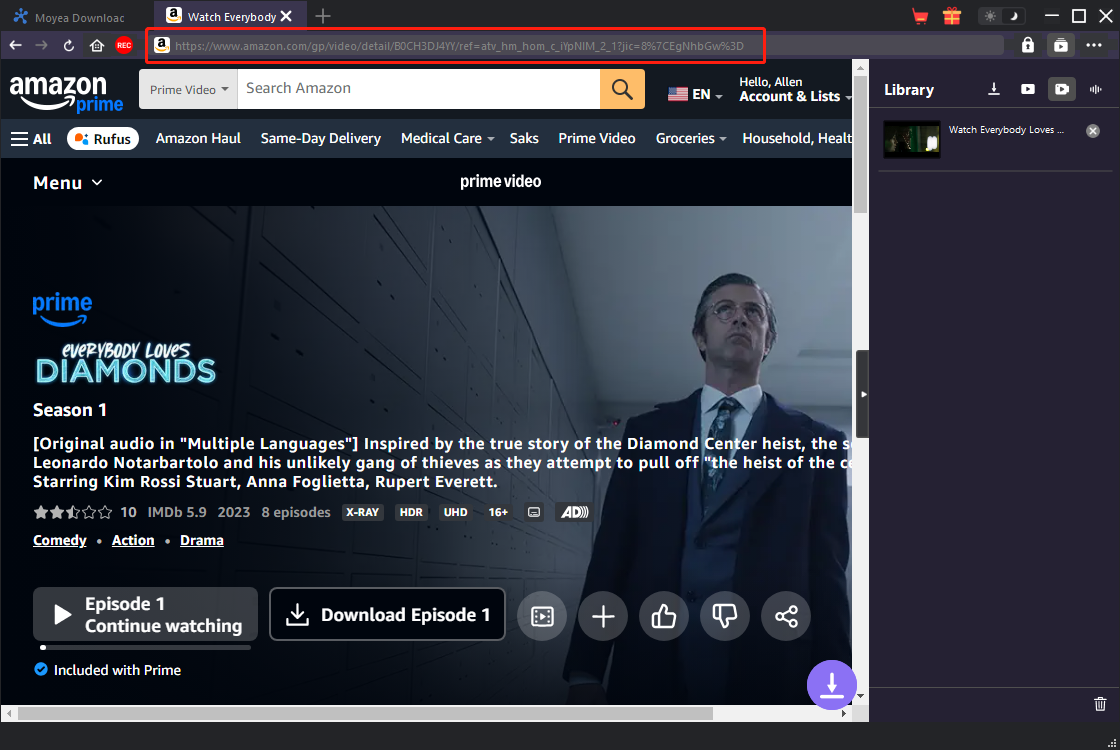The height and width of the screenshot is (750, 1120).
Task: Collapse the Library side panel arrow
Action: (x=863, y=394)
